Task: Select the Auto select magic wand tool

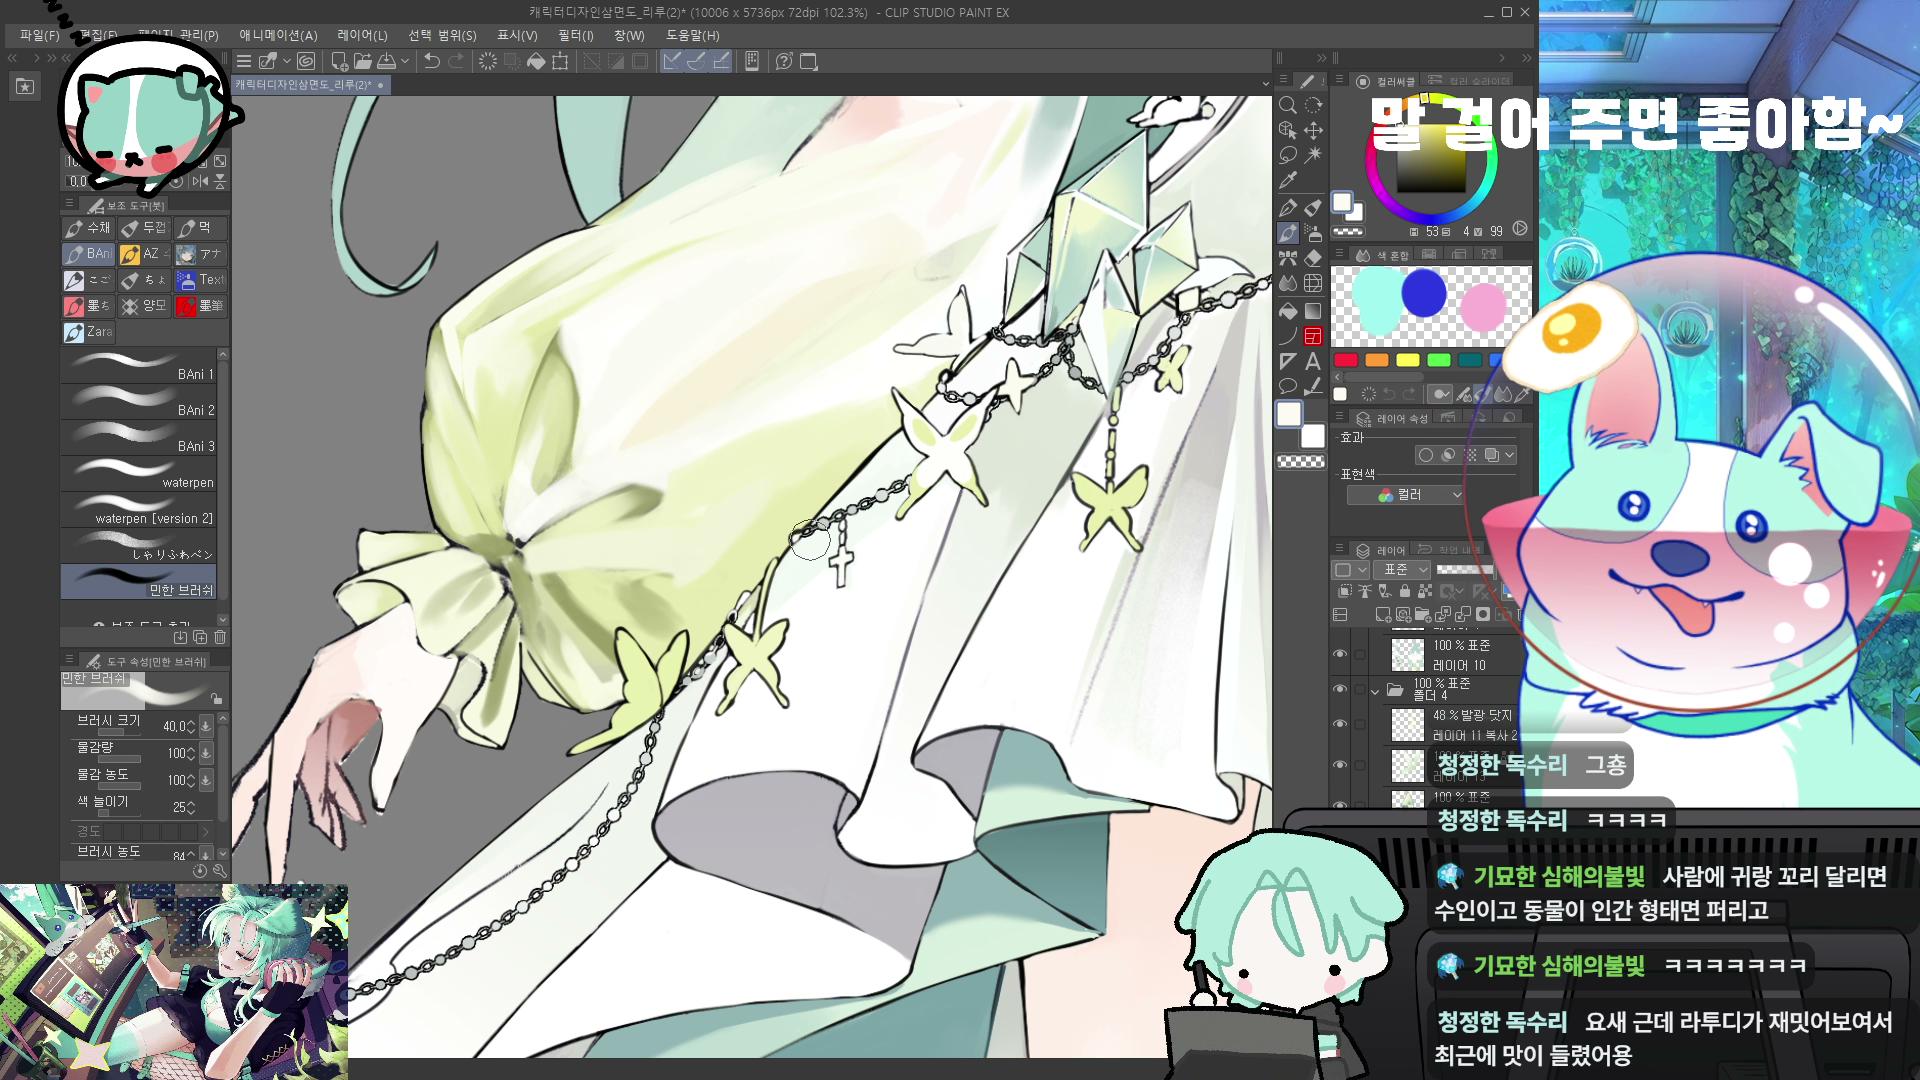Action: click(1313, 154)
